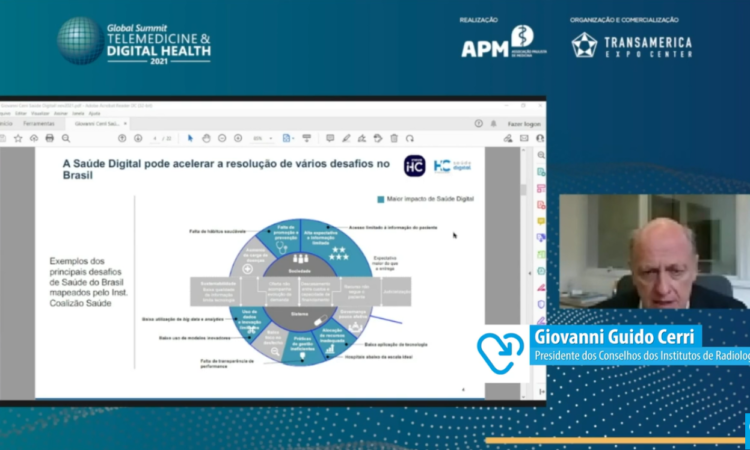Go to previous page with up arrow
Screen dimensions: 750x450
coord(122,138)
